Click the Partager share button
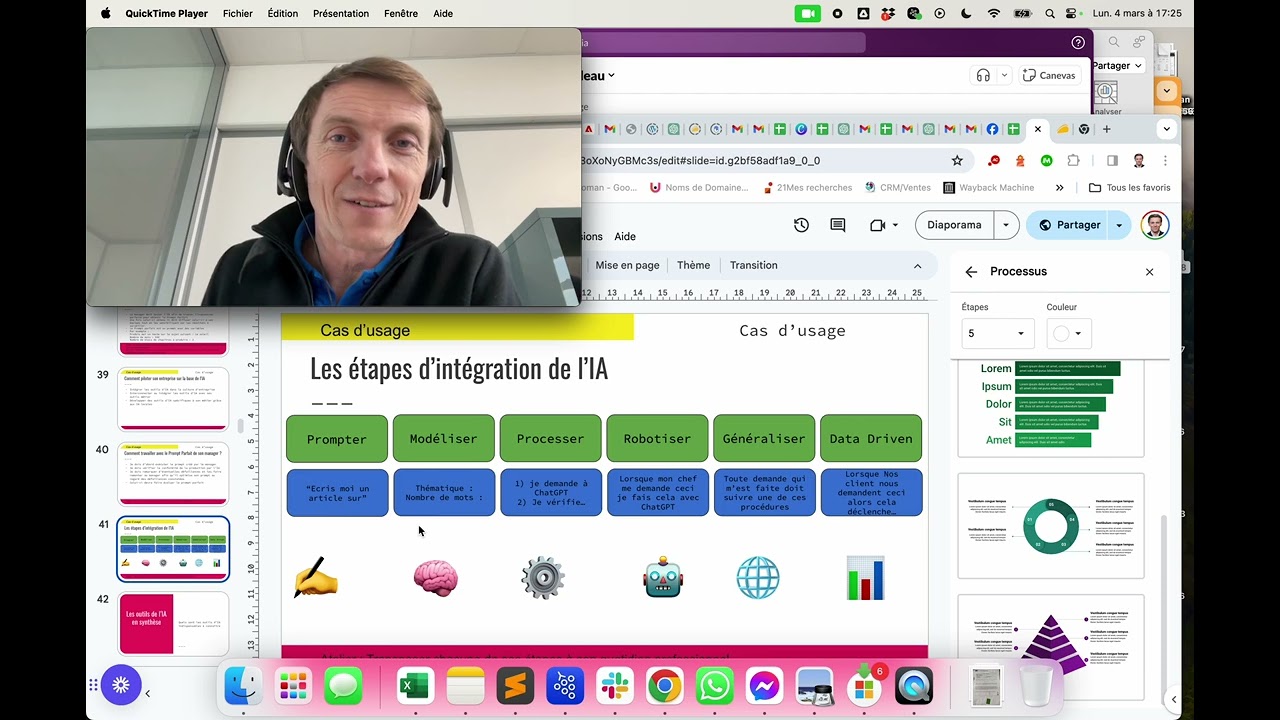The width and height of the screenshot is (1280, 720). 1069,225
